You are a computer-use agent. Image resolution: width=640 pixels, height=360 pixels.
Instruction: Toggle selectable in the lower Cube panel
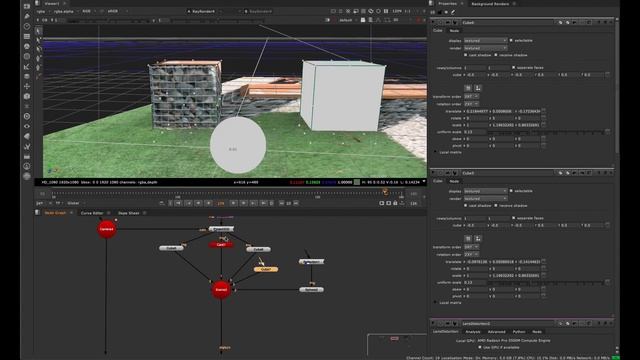[511, 191]
